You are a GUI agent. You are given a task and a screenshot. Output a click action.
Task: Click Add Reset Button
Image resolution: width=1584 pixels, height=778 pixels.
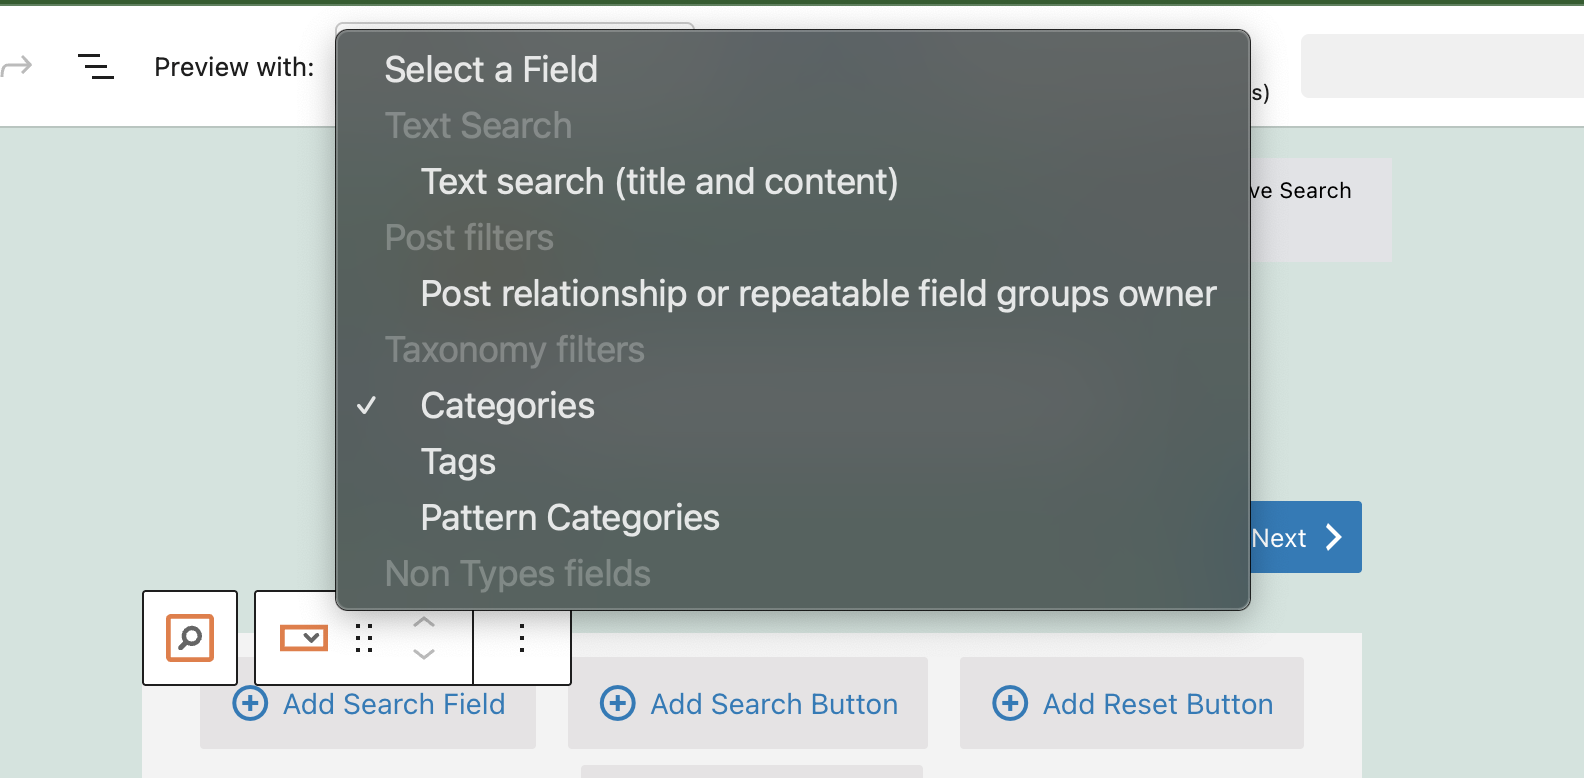(x=1132, y=704)
